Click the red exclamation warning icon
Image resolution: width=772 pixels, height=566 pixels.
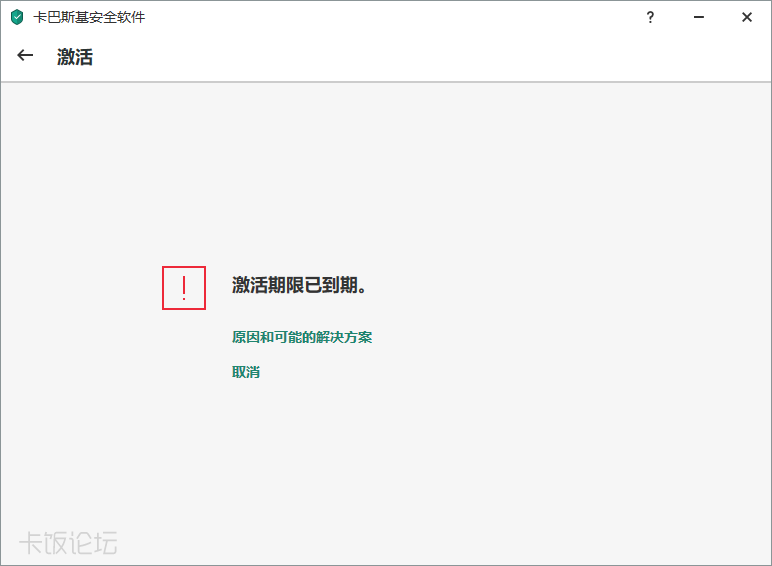[184, 288]
